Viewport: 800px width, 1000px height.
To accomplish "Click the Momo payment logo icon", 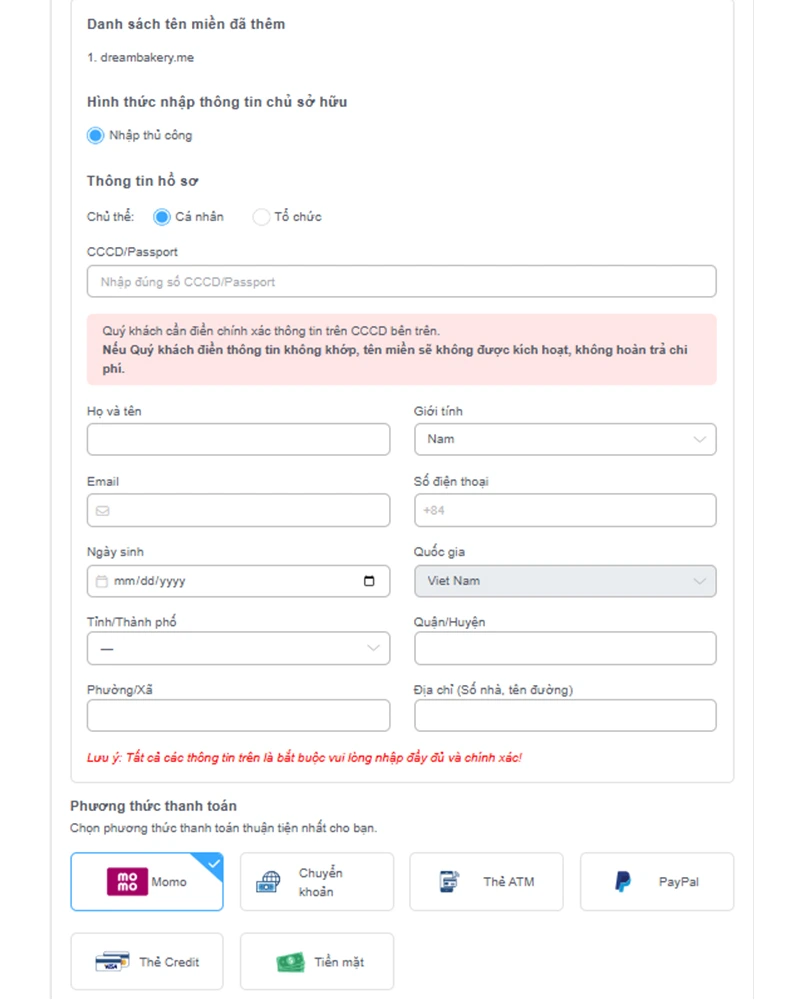I will click(x=127, y=882).
